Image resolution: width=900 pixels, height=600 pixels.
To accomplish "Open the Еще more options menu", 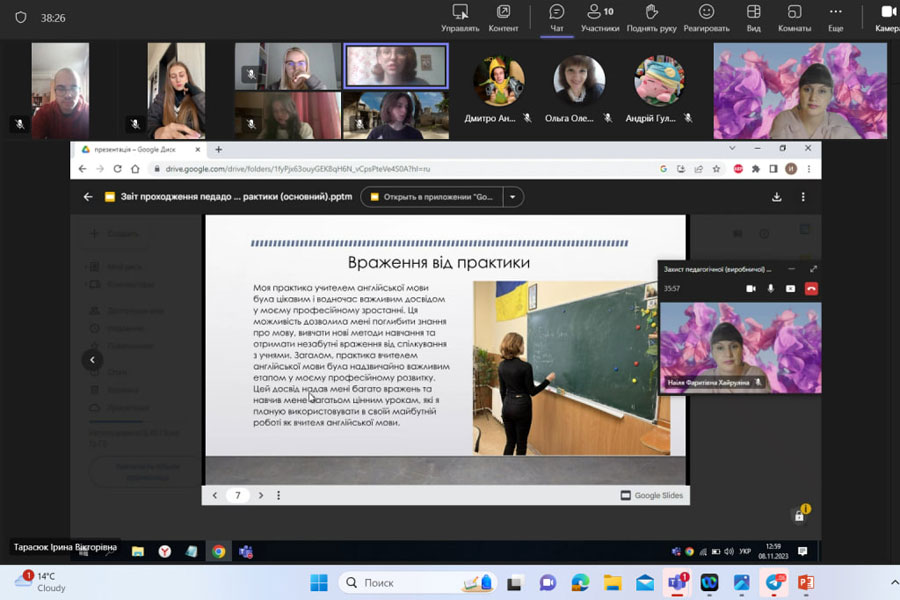I will pyautogui.click(x=836, y=17).
